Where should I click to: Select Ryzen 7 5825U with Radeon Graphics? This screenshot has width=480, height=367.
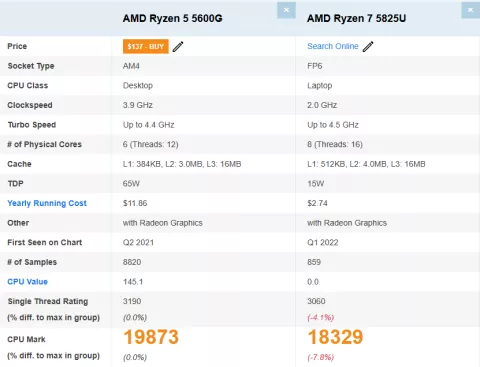pyautogui.click(x=347, y=223)
